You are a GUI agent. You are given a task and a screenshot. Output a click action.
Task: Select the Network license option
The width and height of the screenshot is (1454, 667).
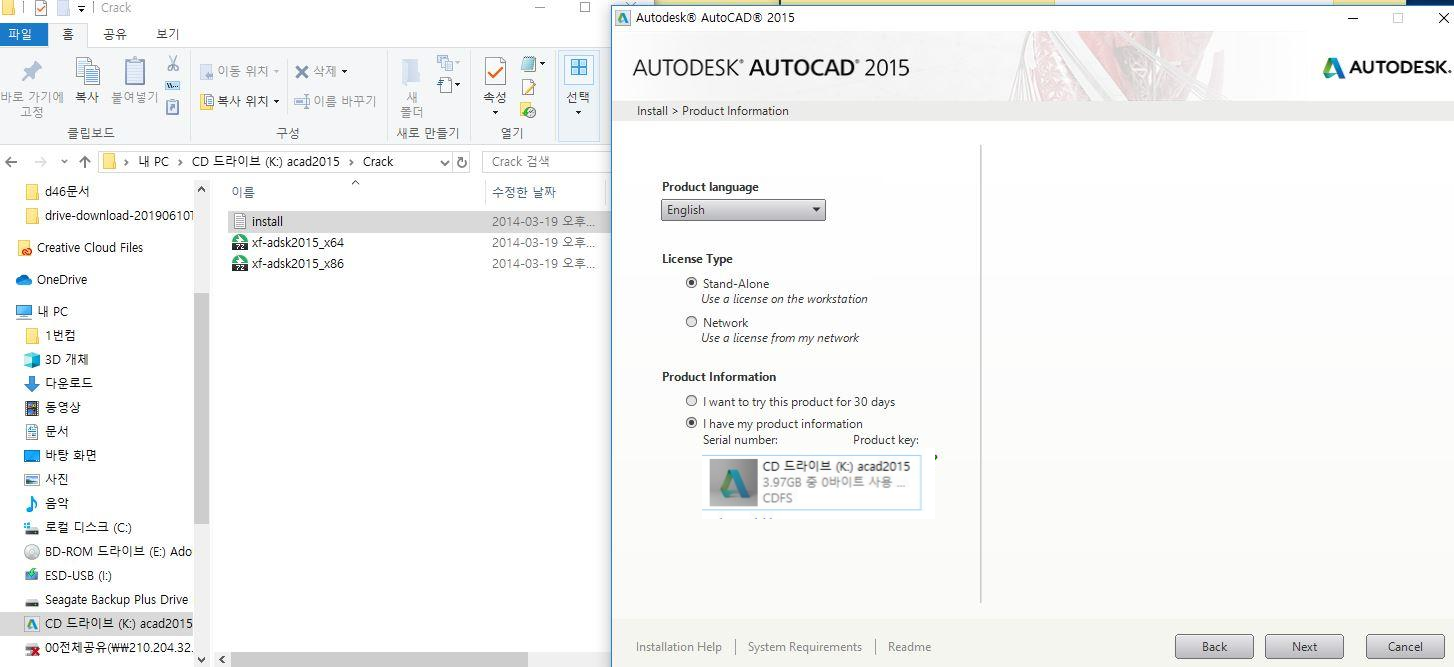coord(691,321)
